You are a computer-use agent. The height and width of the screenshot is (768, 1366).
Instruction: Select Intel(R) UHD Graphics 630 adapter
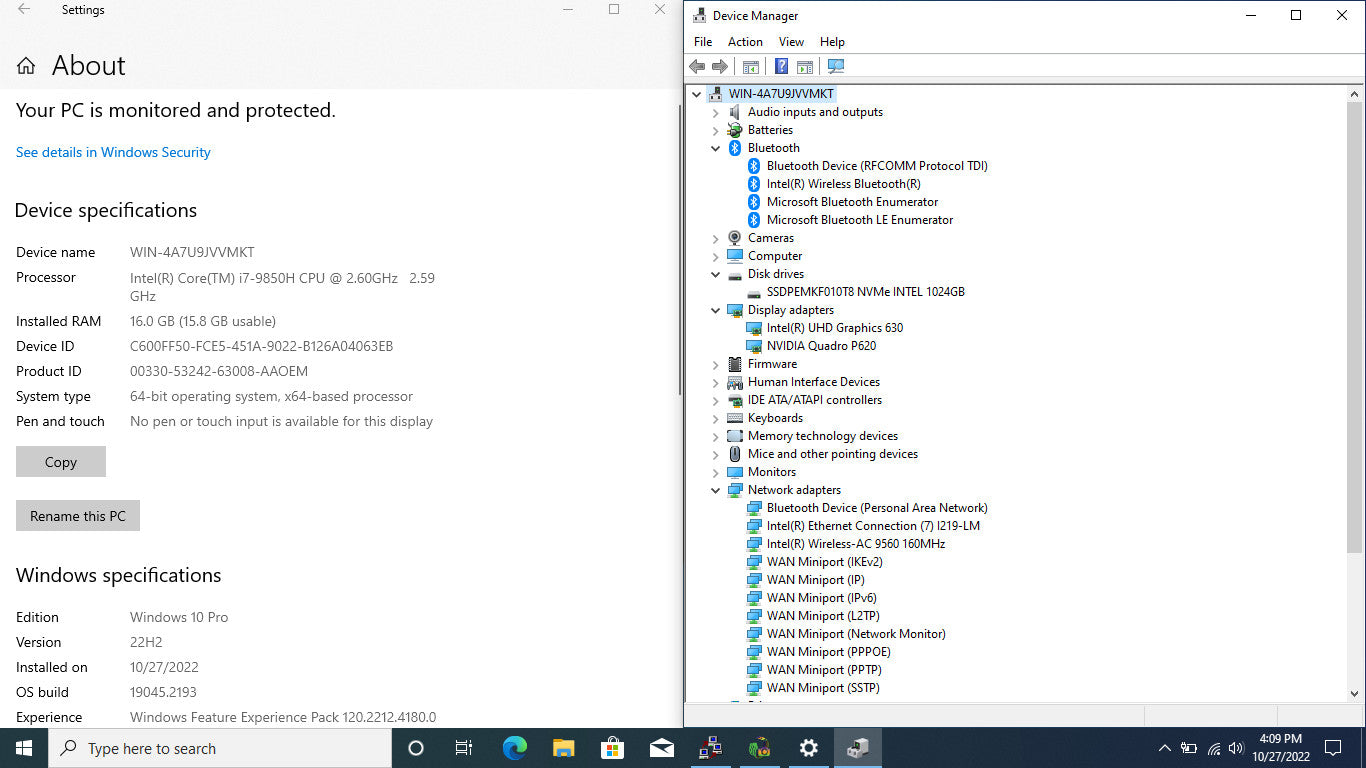(834, 328)
